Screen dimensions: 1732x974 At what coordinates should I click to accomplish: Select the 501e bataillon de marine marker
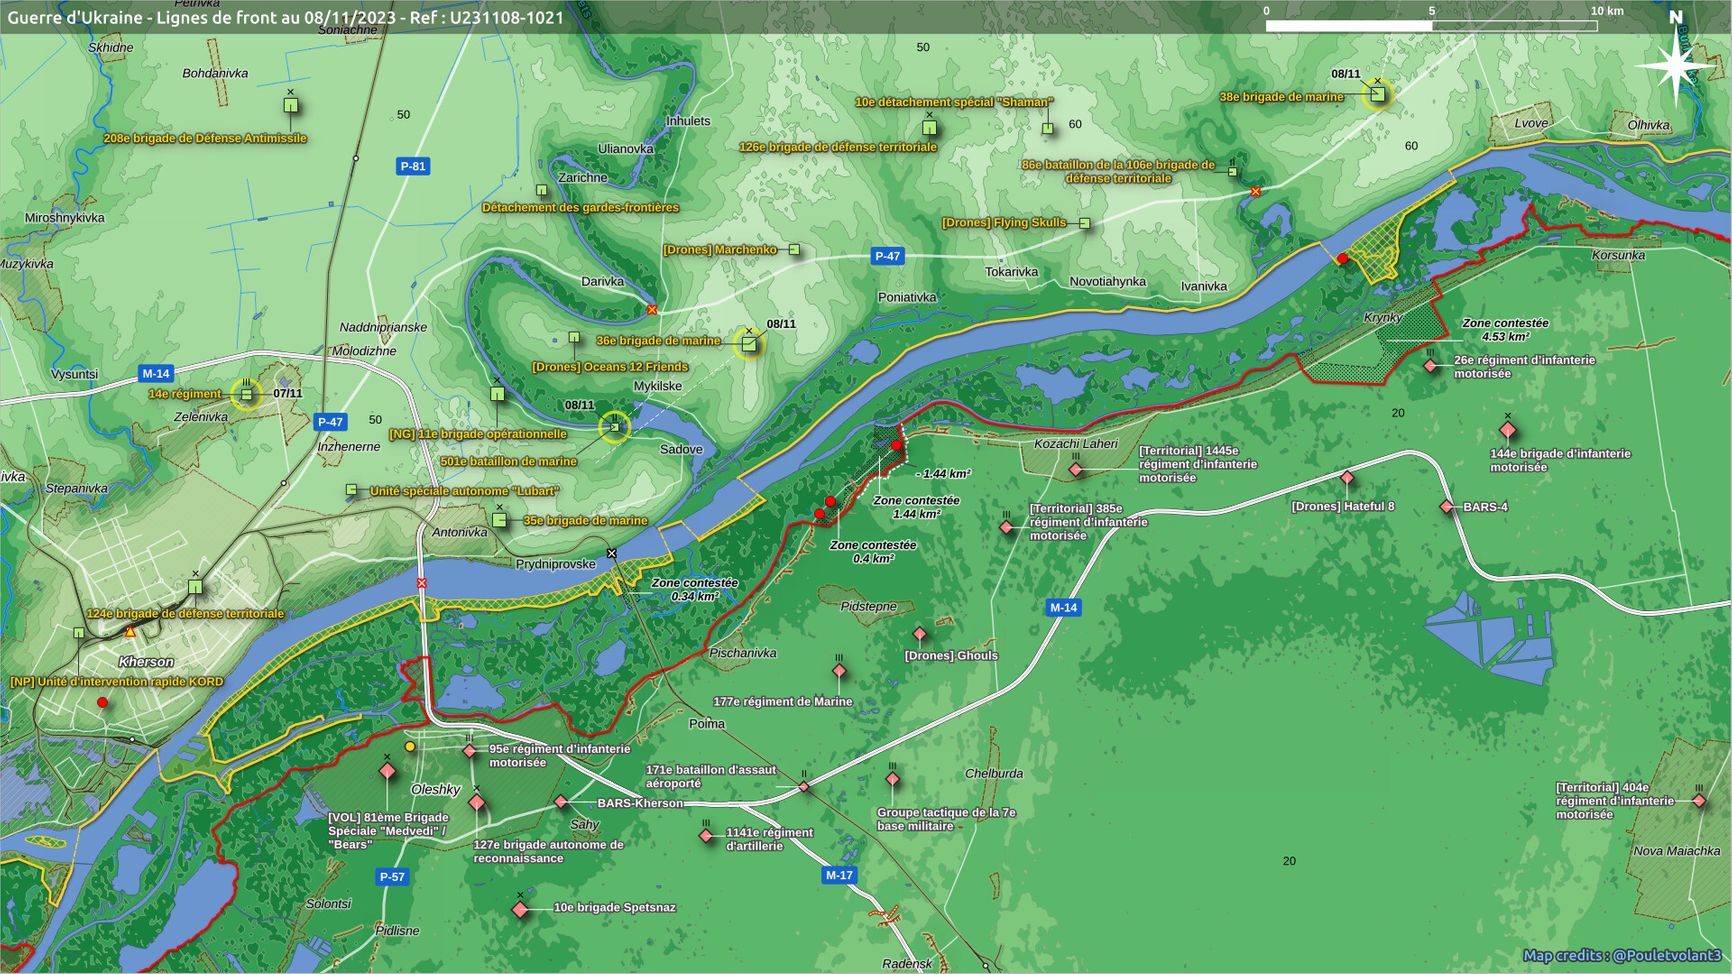614,428
